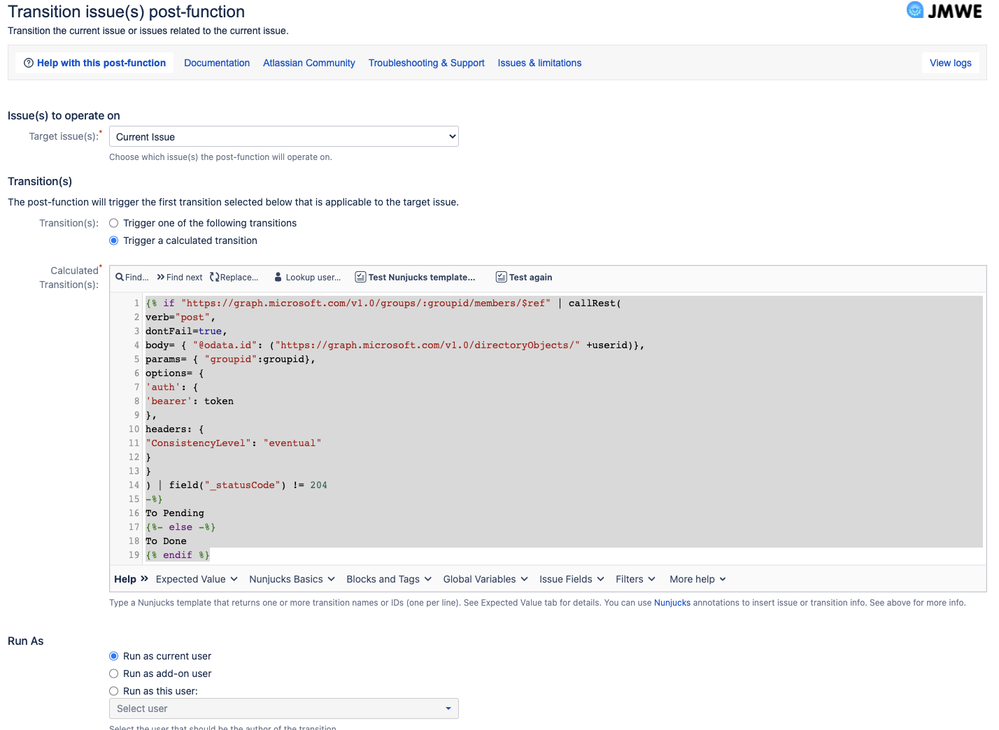Click the Find magnifier icon in editor toolbar

[x=119, y=277]
